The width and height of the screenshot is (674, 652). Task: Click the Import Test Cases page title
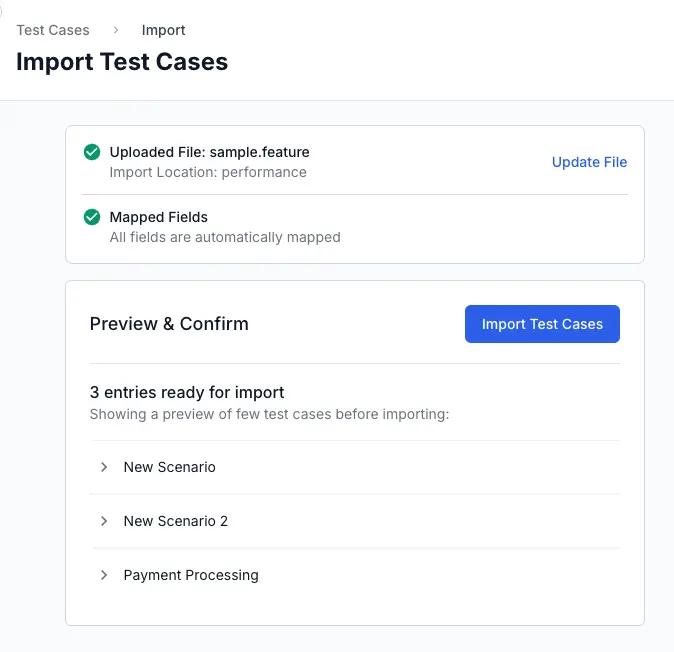[x=122, y=62]
